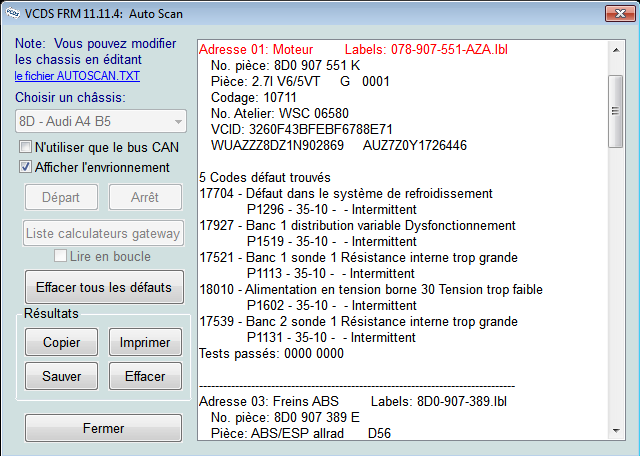The image size is (640, 456).
Task: Click fault 17539 Banc 2 sonde 1 line
Action: pyautogui.click(x=358, y=321)
